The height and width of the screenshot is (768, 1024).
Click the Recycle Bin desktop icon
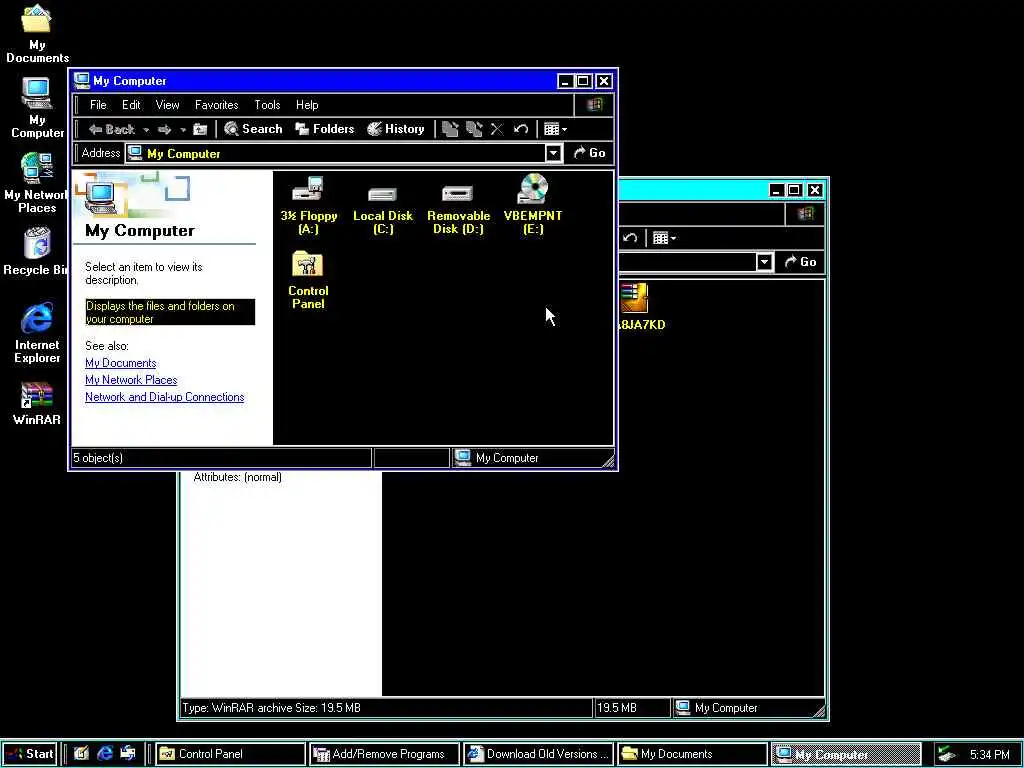36,251
